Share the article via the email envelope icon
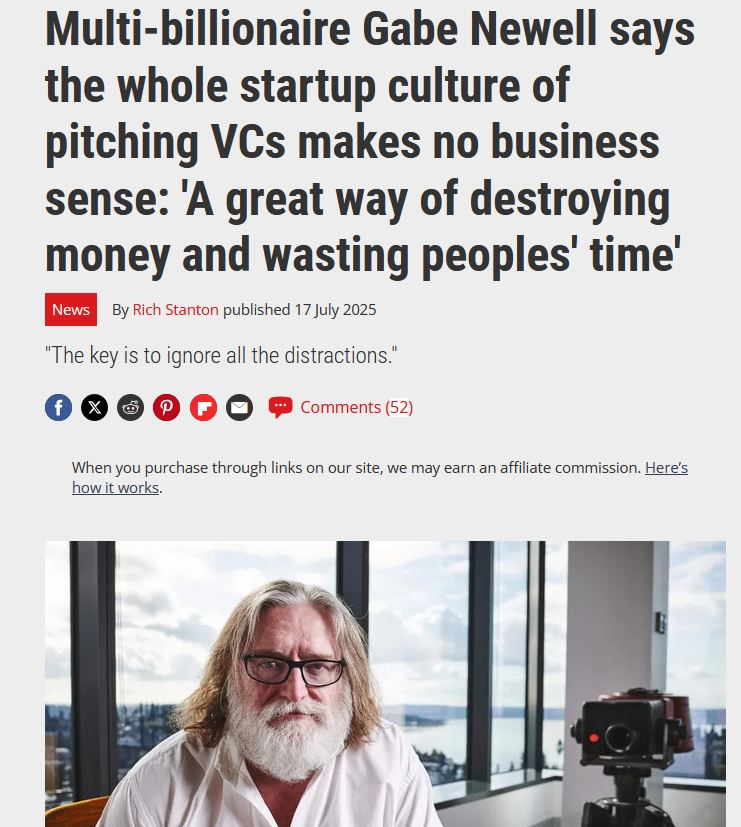741x827 pixels. click(x=239, y=407)
